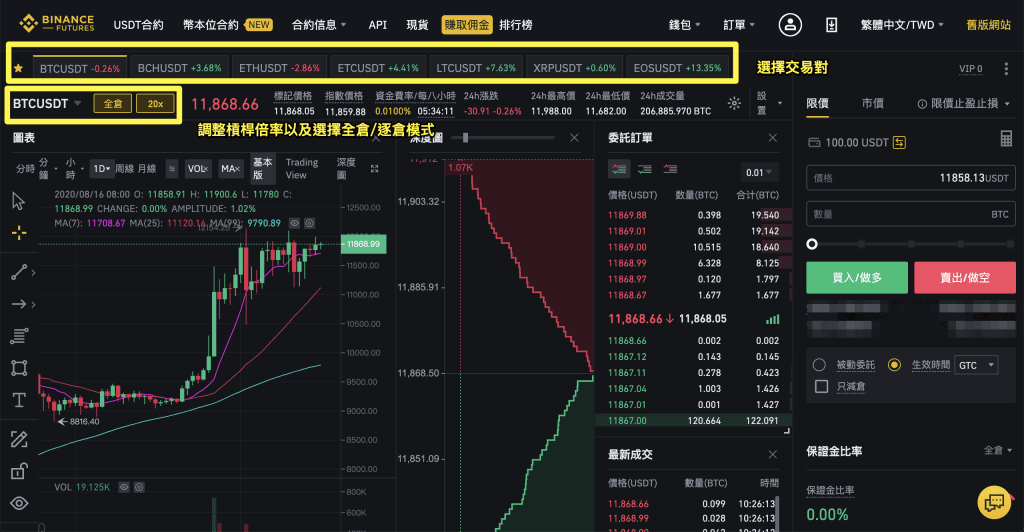Viewport: 1024px width, 532px height.
Task: Select the arrow cursor chart tool
Action: (x=18, y=201)
